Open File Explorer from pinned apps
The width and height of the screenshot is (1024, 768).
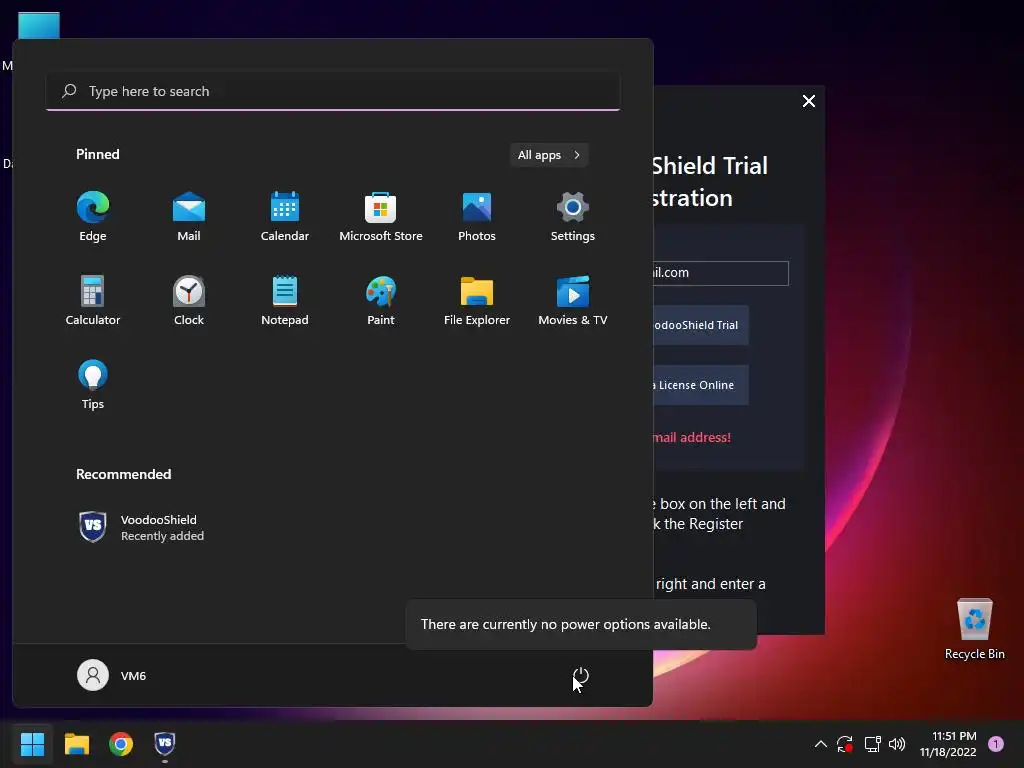tap(477, 301)
